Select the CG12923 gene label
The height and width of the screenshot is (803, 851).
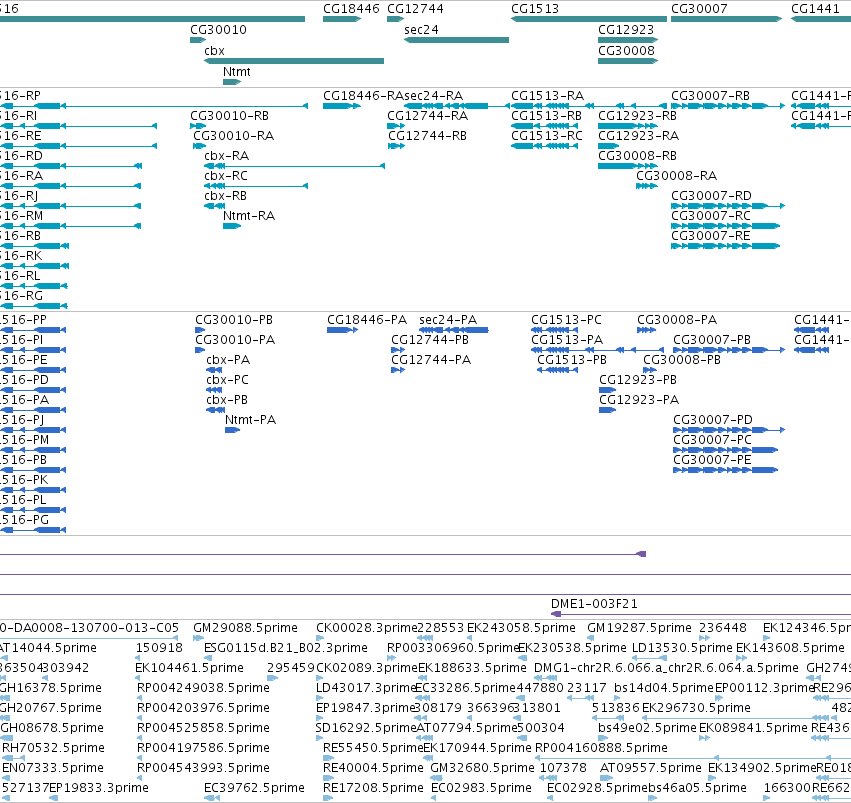[x=626, y=30]
